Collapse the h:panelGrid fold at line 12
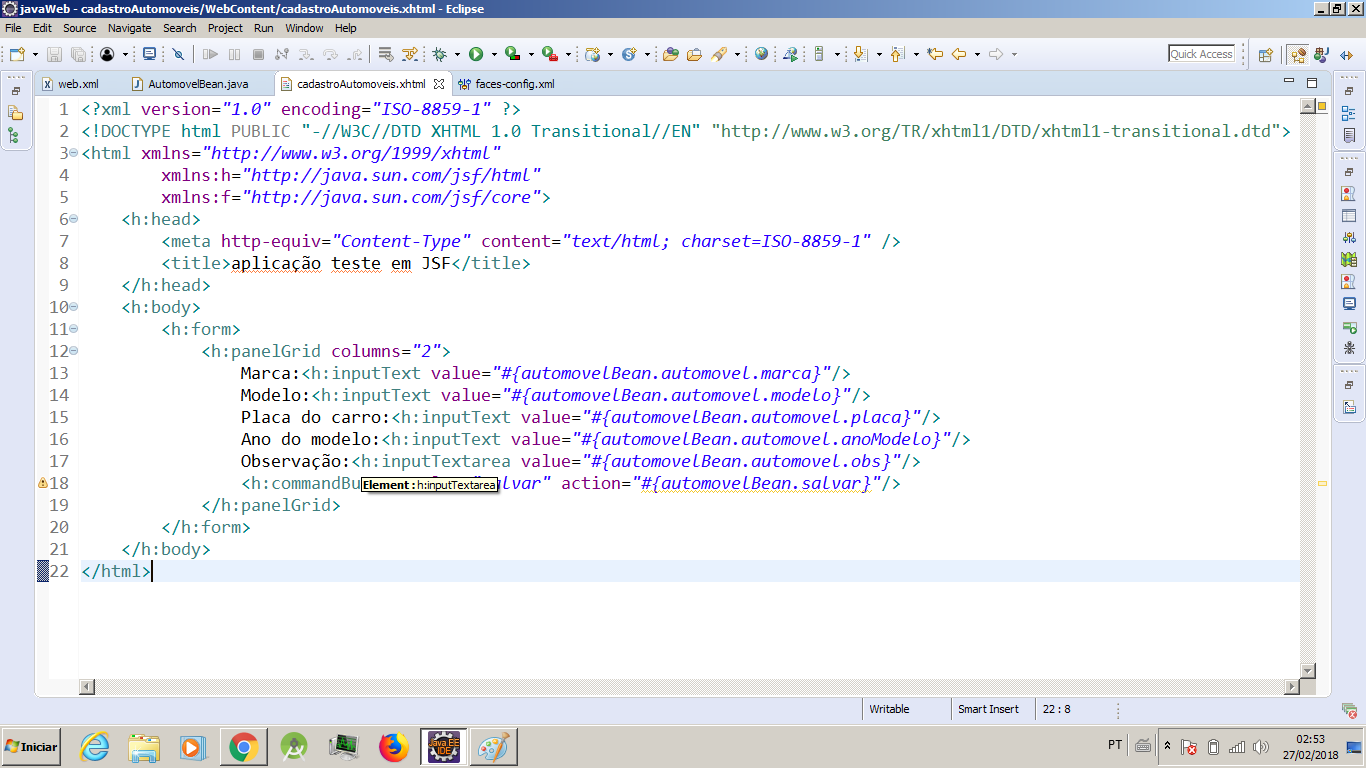The width and height of the screenshot is (1366, 768). point(74,351)
